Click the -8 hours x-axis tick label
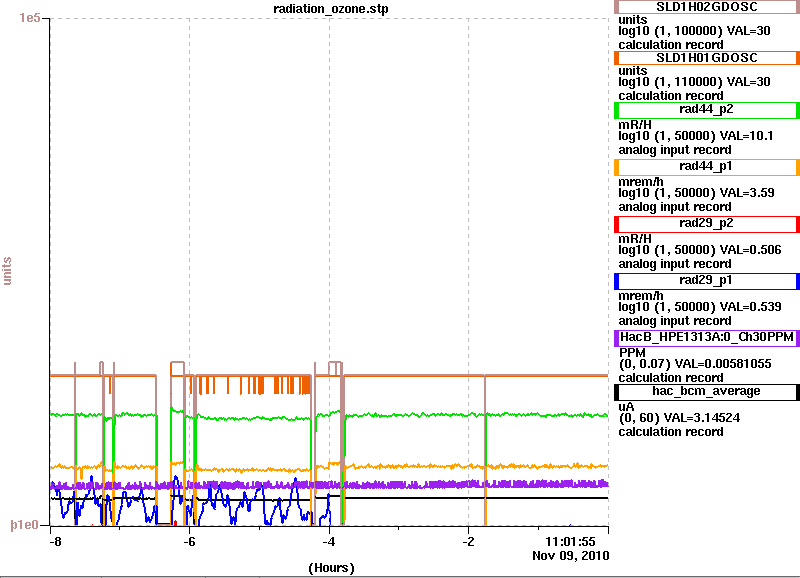 click(55, 542)
